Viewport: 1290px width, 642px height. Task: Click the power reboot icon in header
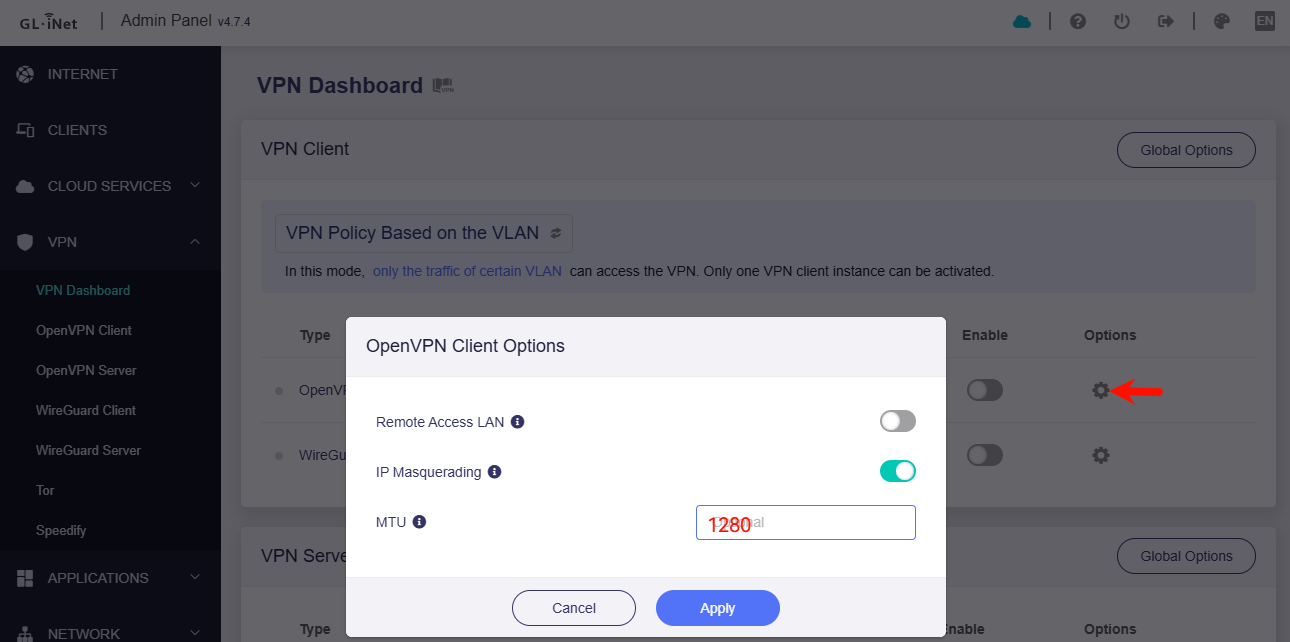coord(1122,21)
